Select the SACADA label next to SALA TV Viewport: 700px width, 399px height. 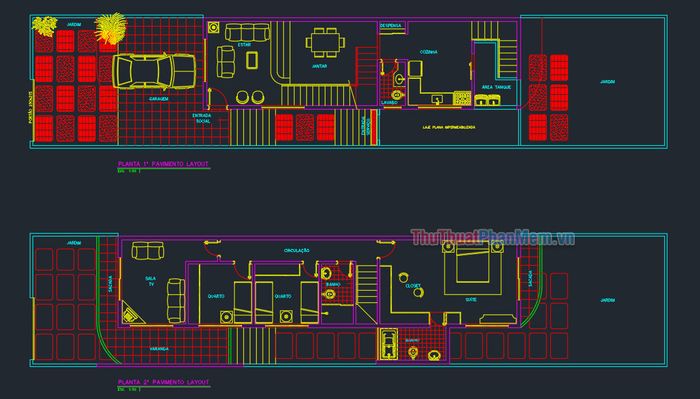111,284
